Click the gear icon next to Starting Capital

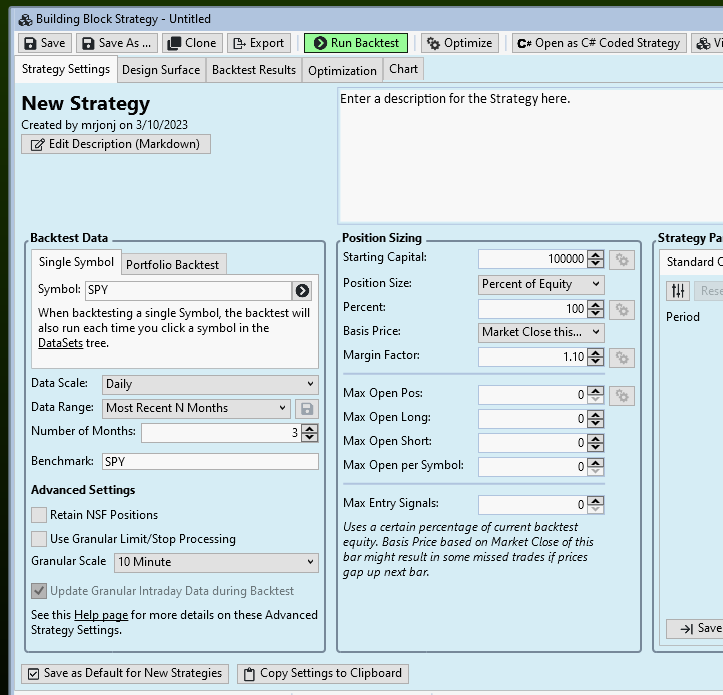coord(622,259)
